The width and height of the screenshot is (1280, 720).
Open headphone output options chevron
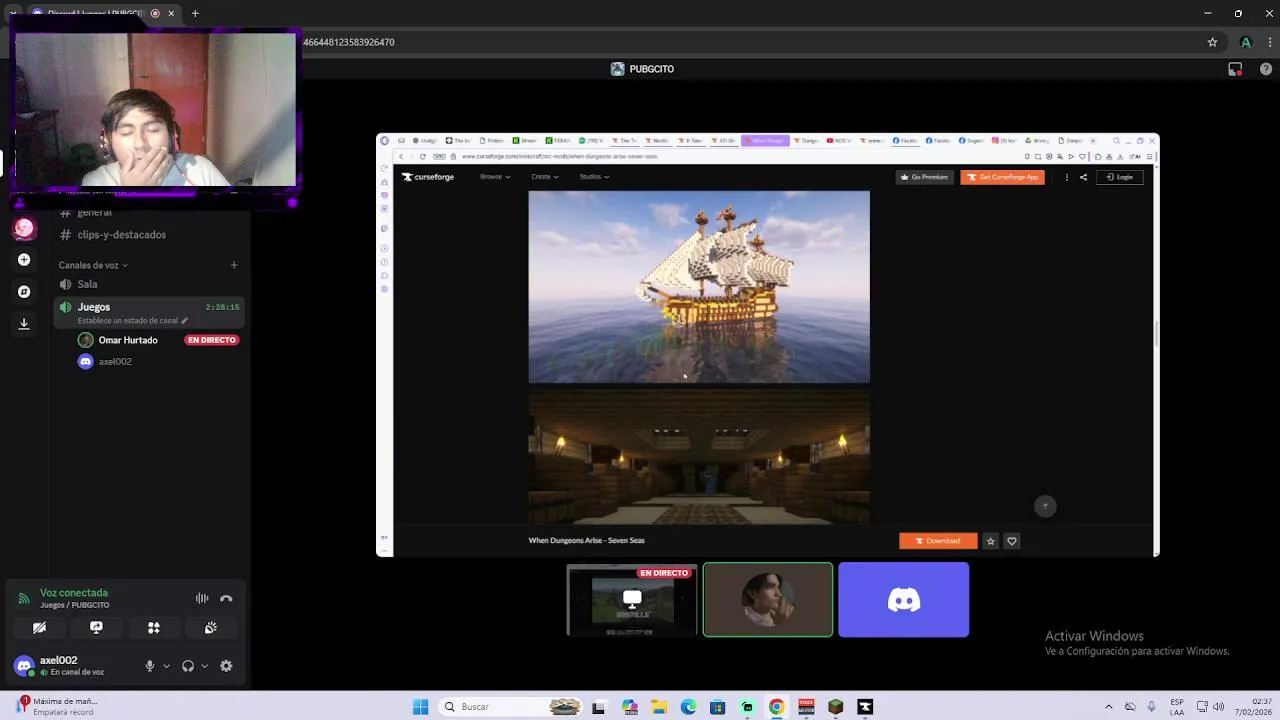click(x=204, y=666)
